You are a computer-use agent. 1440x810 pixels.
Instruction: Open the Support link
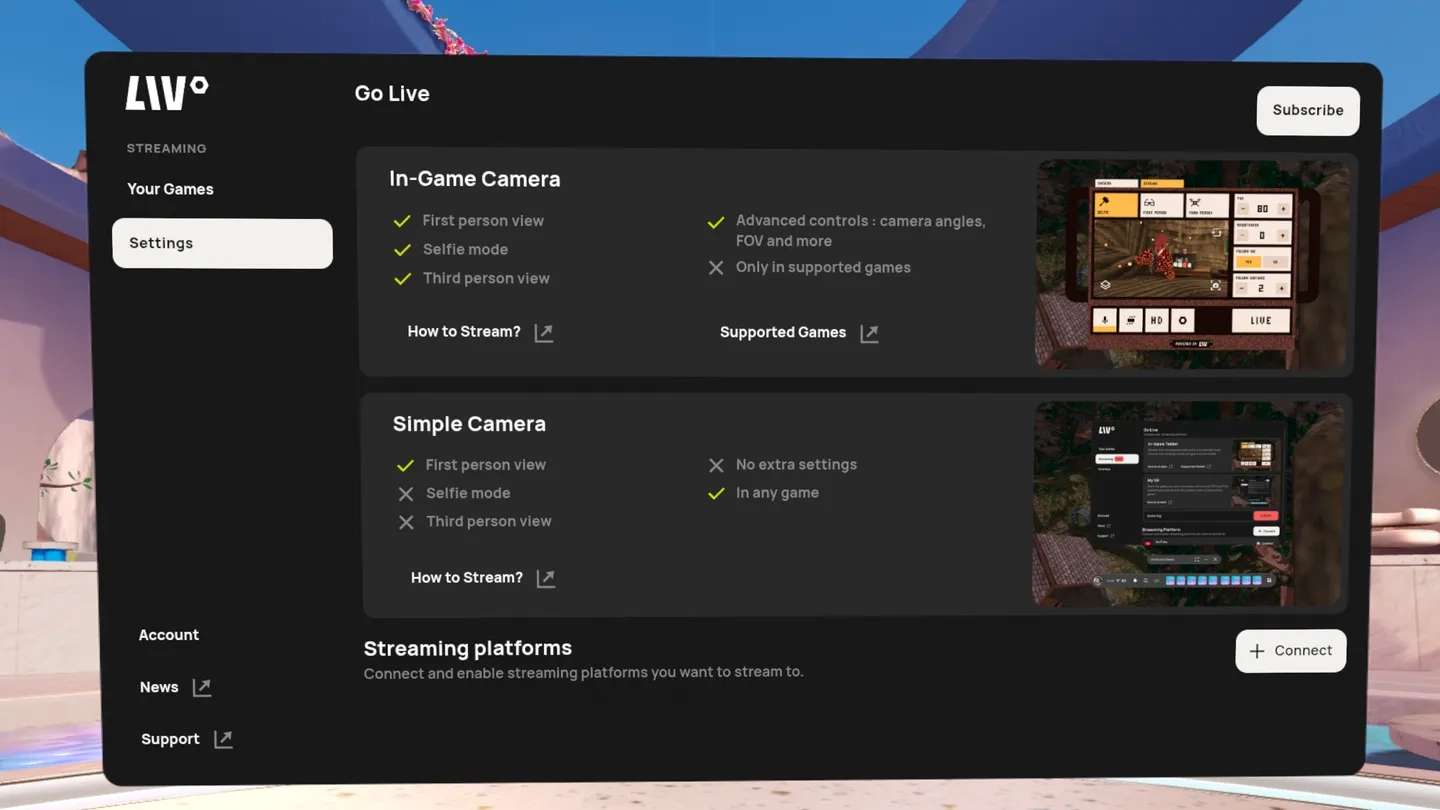pyautogui.click(x=170, y=739)
